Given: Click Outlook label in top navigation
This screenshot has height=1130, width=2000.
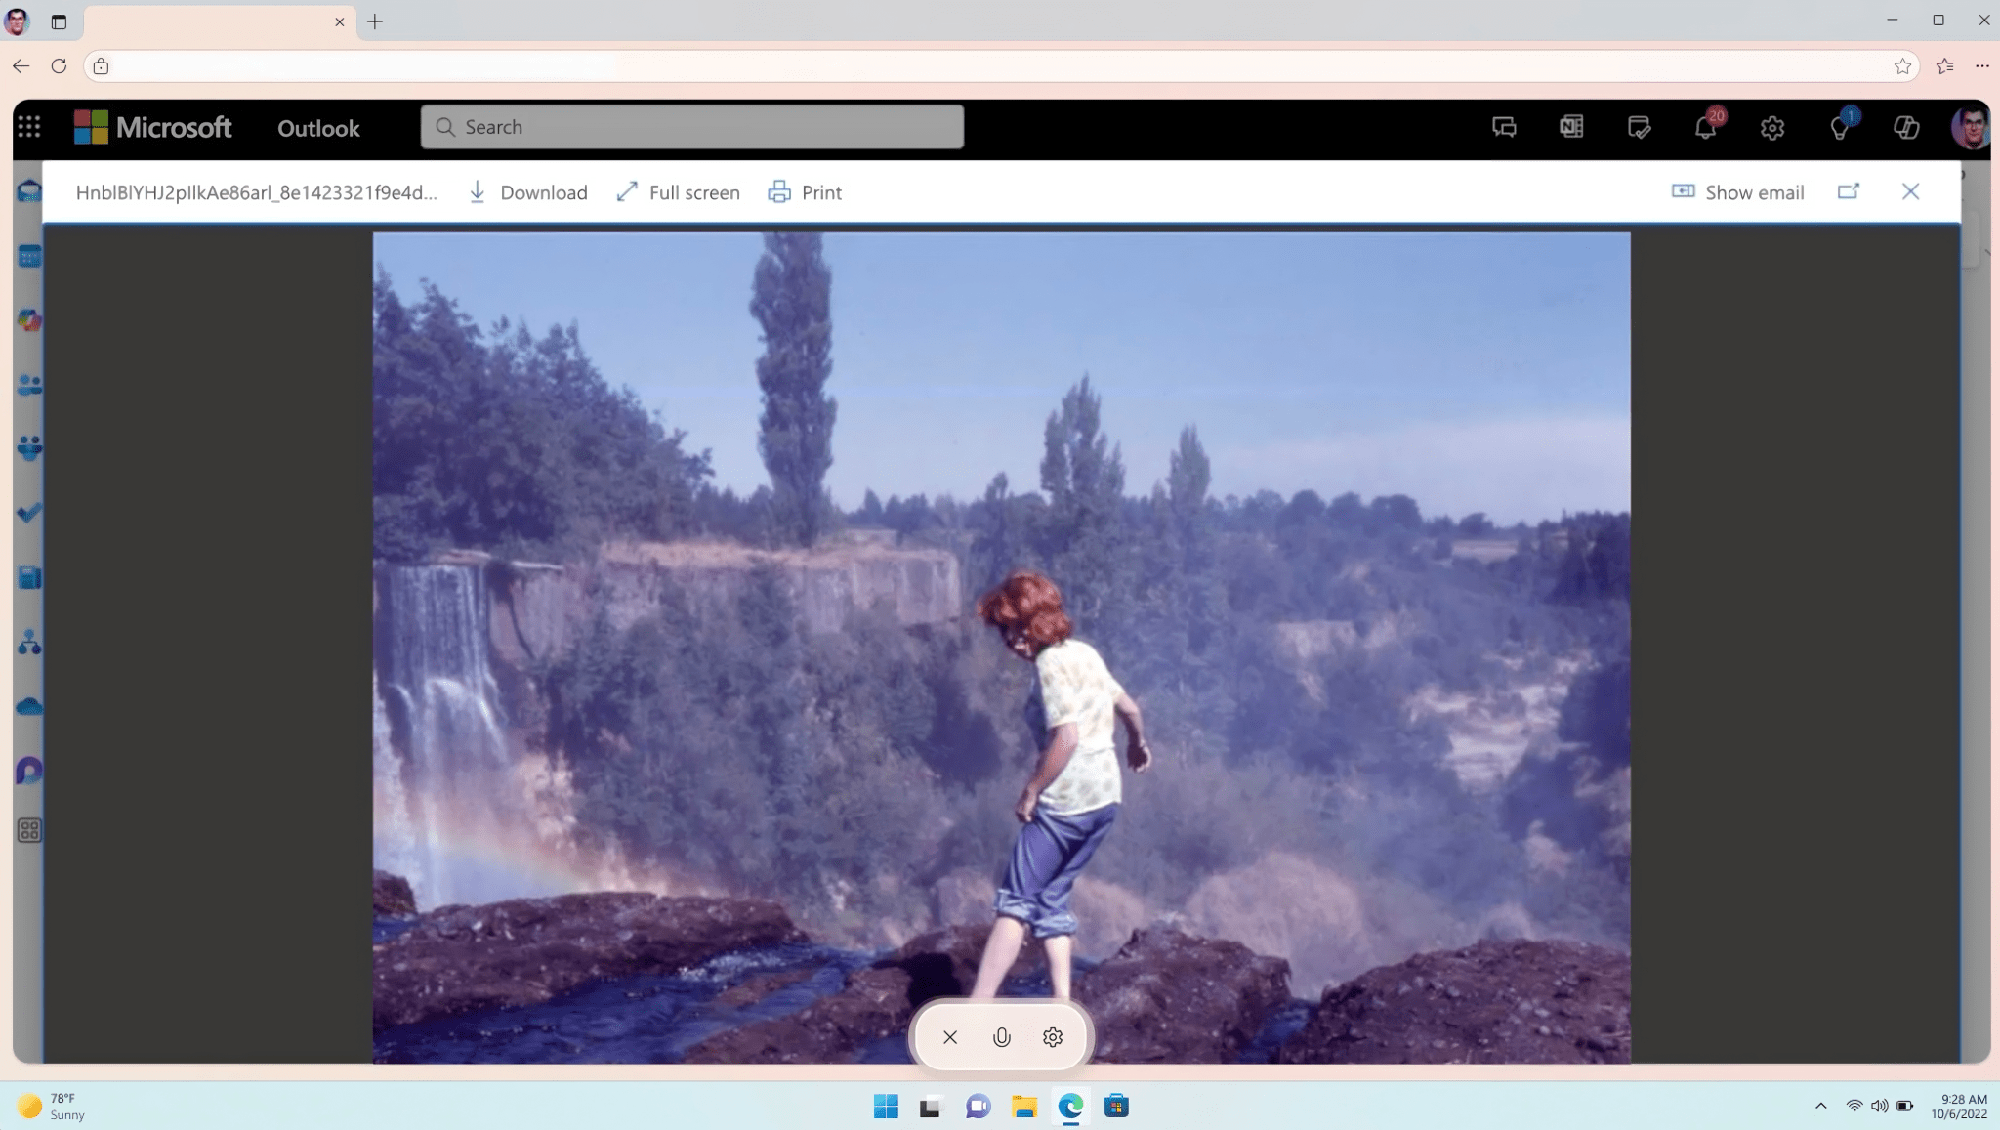Looking at the screenshot, I should click(x=317, y=126).
